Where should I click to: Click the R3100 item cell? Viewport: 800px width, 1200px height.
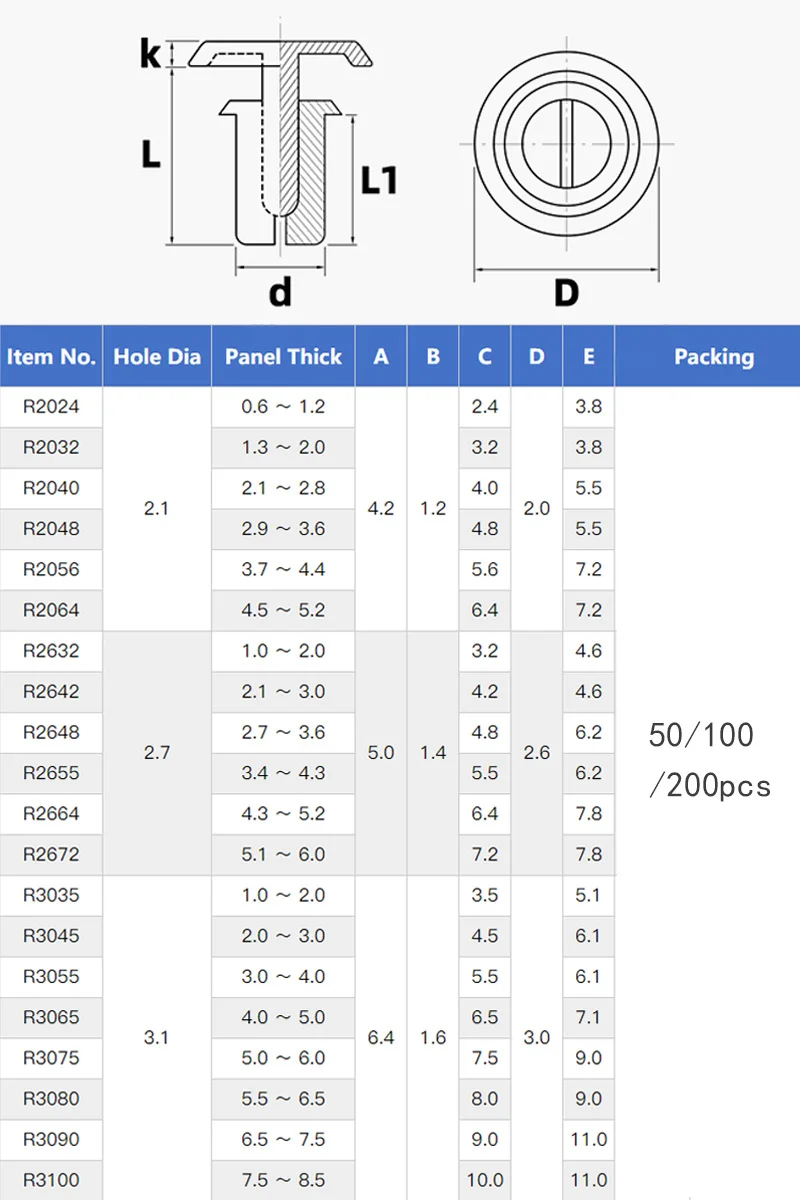51,1180
